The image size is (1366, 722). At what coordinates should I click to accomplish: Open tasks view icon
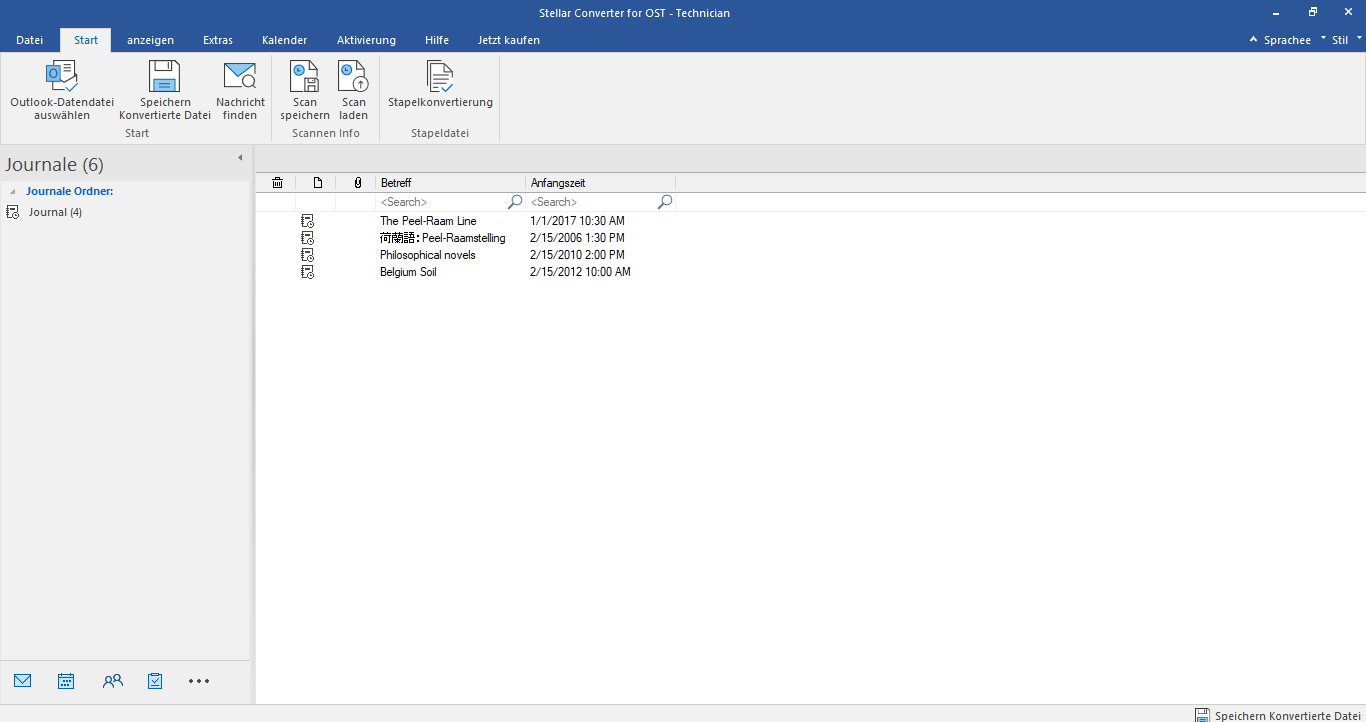(155, 681)
